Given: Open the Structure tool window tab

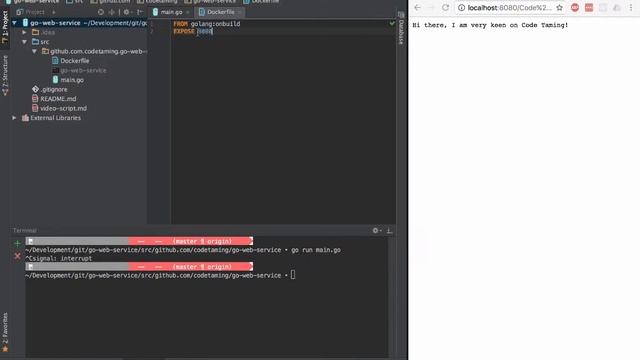Looking at the screenshot, I should (5, 76).
